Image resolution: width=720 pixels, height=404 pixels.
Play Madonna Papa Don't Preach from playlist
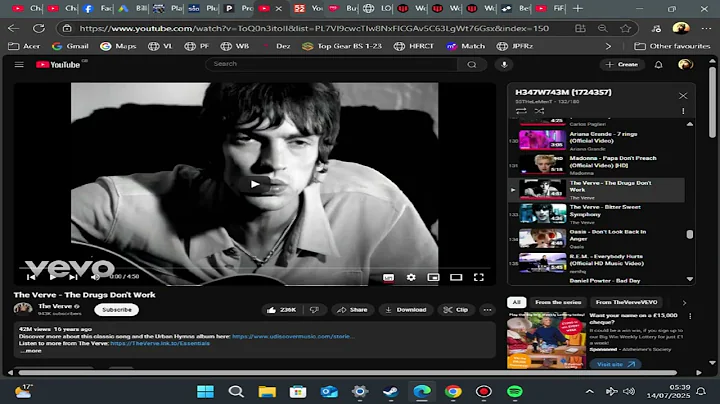pyautogui.click(x=596, y=165)
